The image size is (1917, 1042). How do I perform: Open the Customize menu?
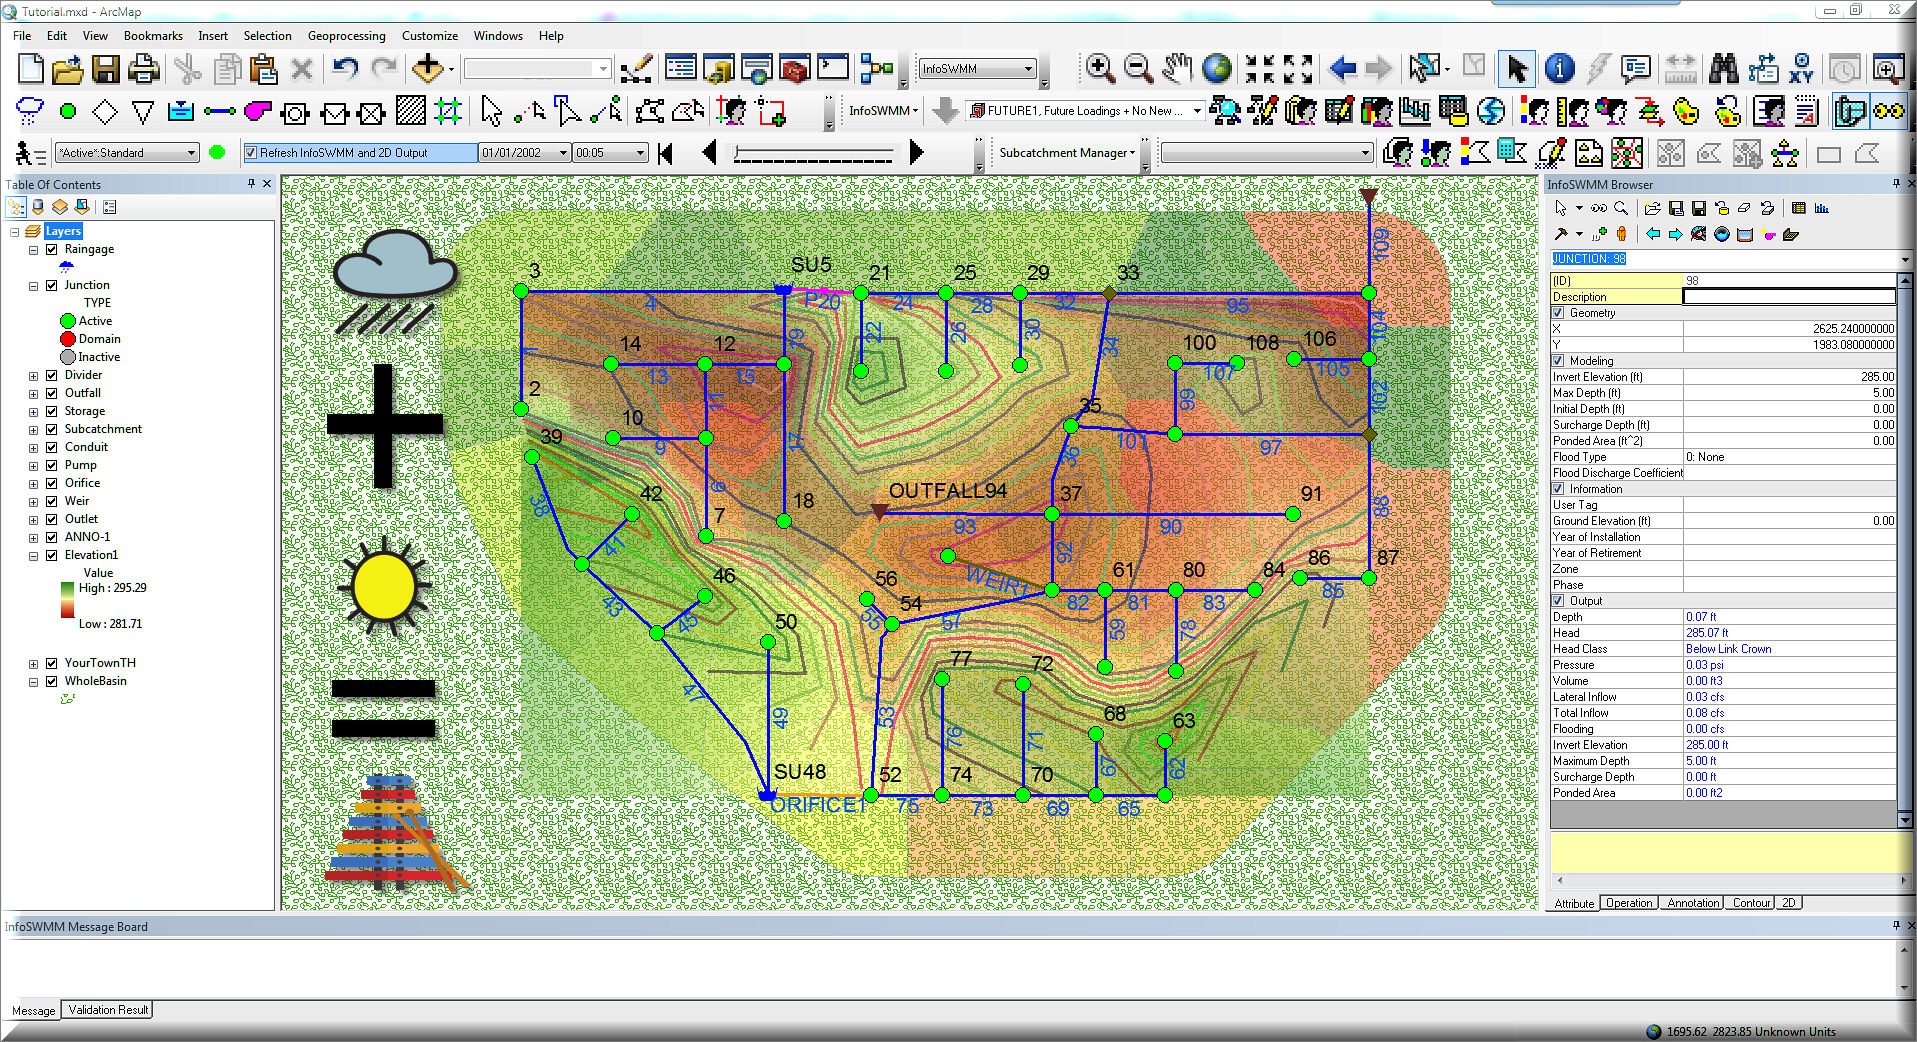point(430,36)
